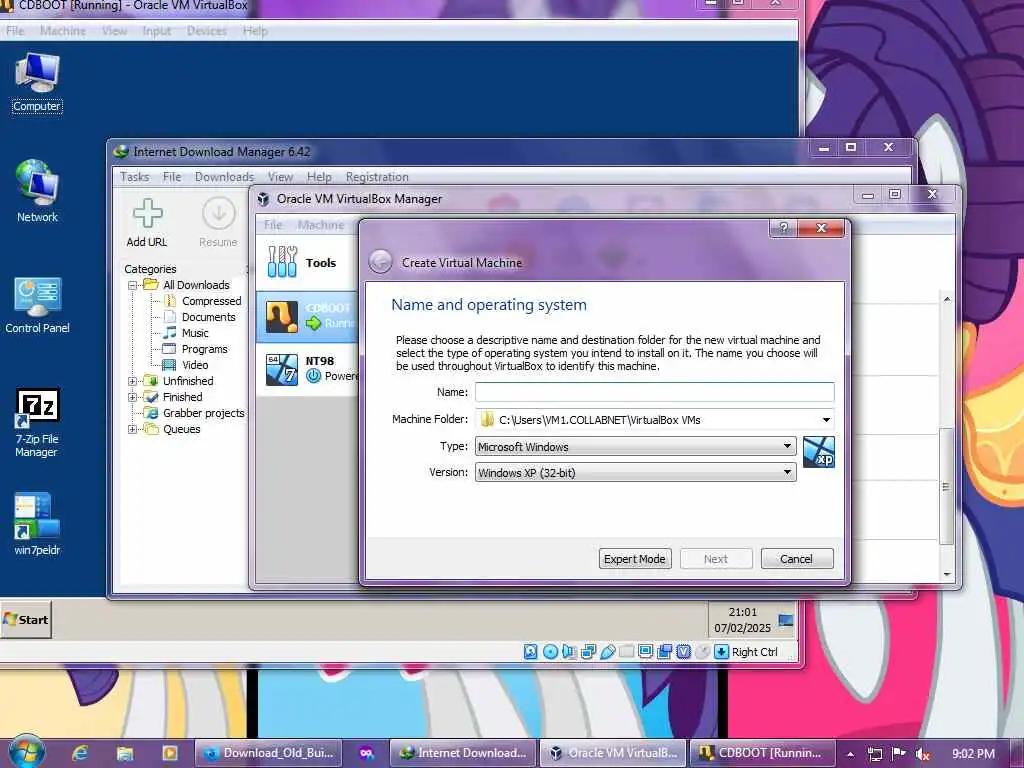Click the VirtualBox Manager scrollbar up arrow

click(947, 299)
